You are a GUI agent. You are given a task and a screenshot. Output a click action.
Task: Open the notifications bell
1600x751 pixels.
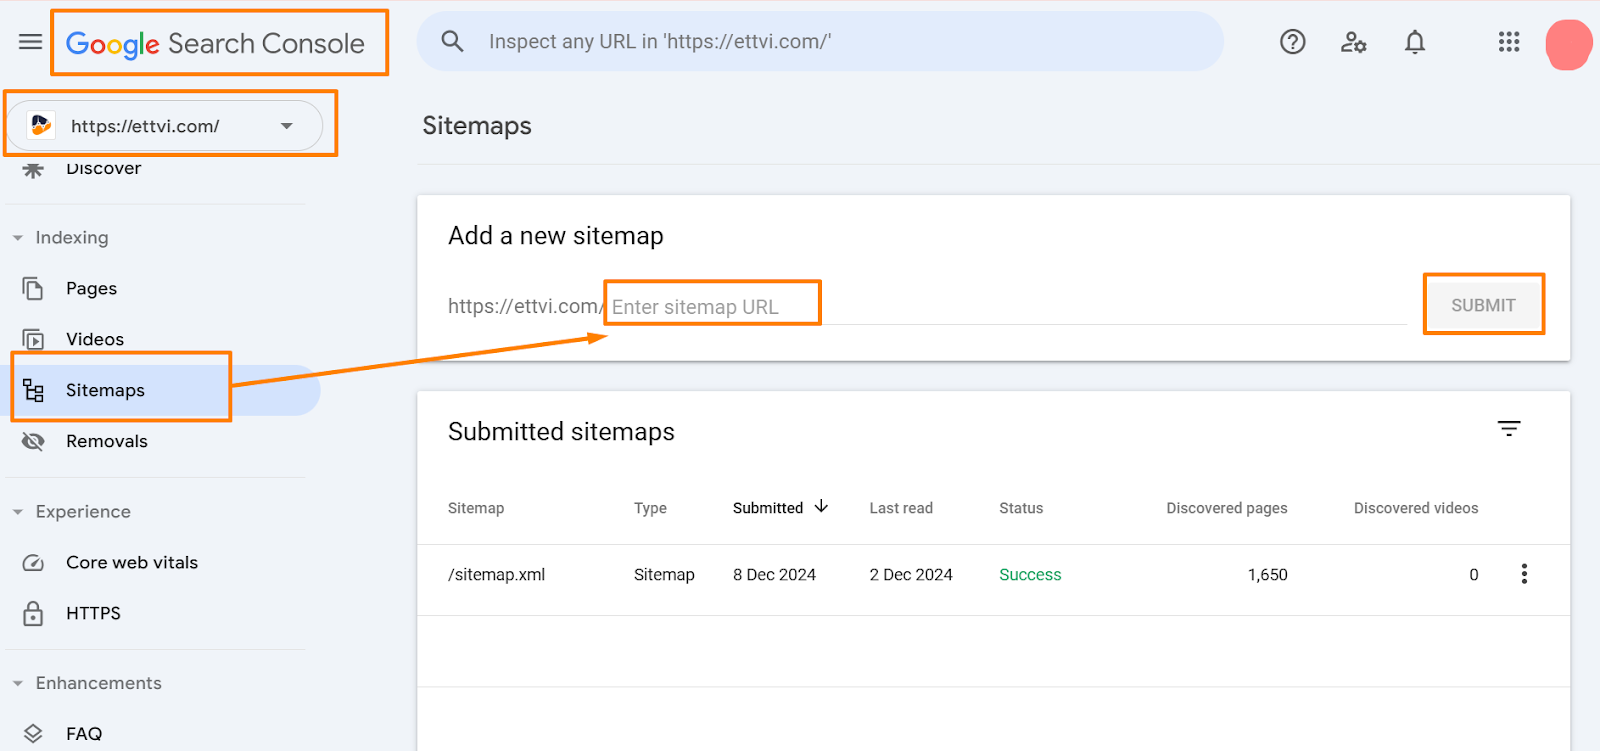[x=1415, y=42]
